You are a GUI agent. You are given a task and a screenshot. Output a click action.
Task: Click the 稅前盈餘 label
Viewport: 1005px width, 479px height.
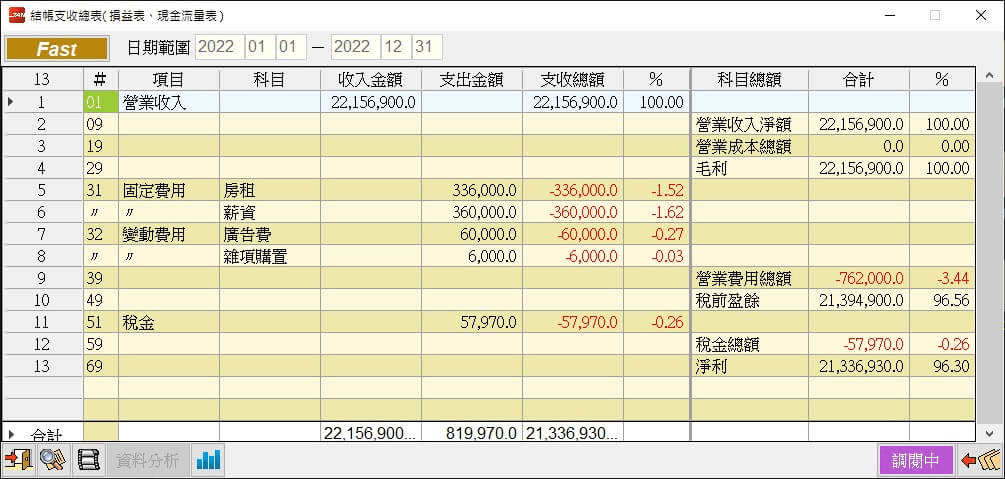pyautogui.click(x=727, y=301)
